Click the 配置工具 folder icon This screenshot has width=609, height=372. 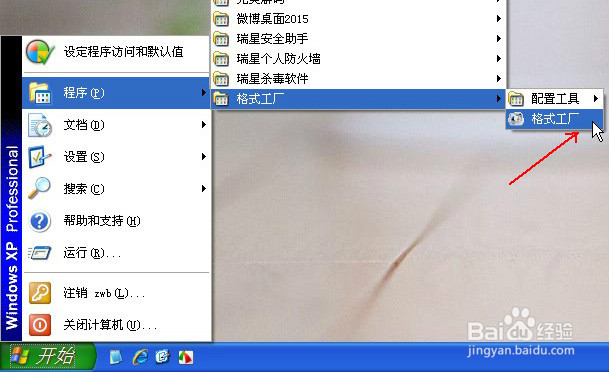(x=516, y=99)
